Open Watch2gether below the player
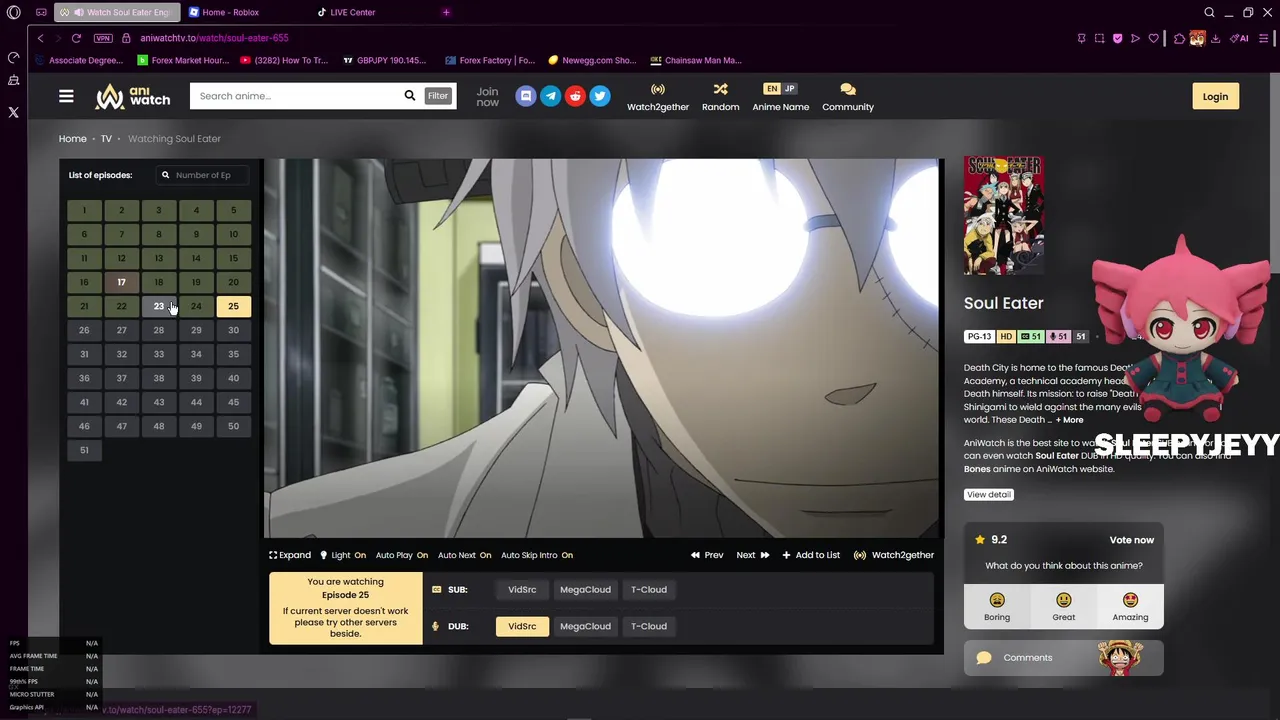The width and height of the screenshot is (1280, 720). (x=894, y=555)
